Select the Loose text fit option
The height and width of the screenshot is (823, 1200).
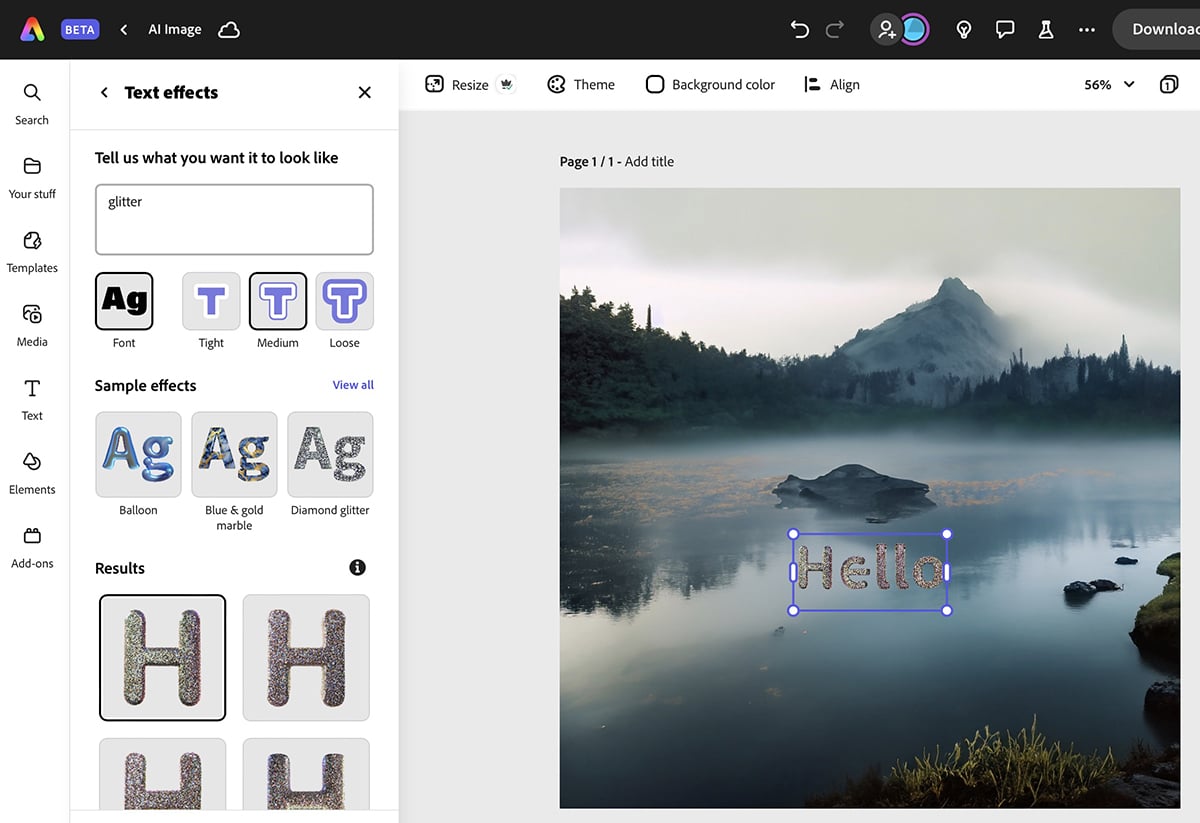tap(344, 301)
